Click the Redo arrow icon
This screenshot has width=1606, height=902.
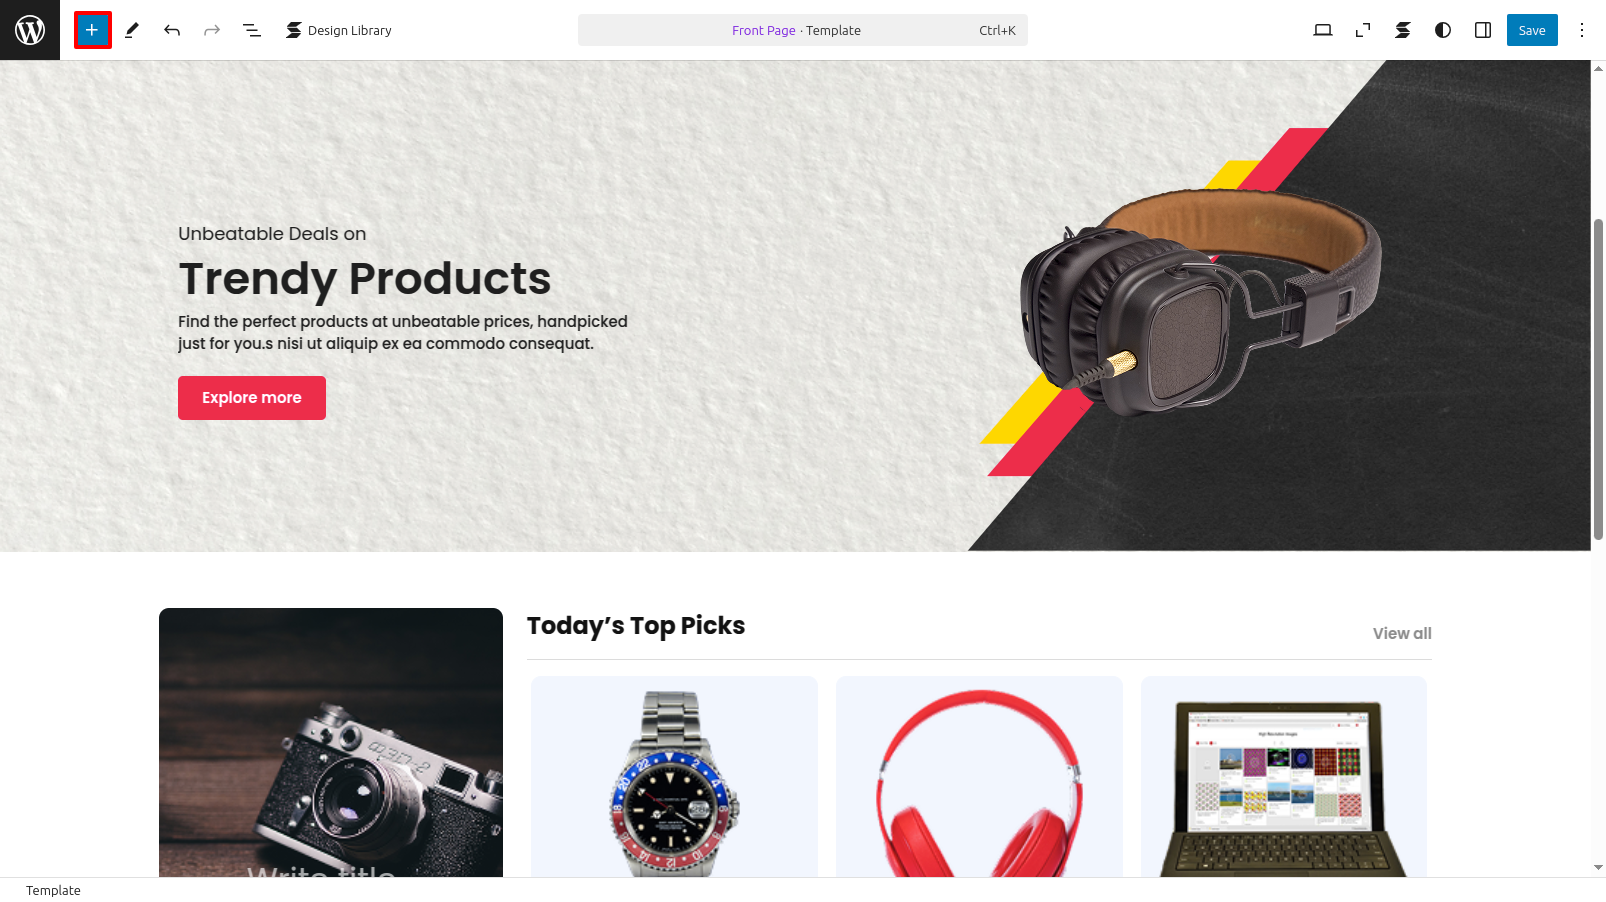point(212,30)
